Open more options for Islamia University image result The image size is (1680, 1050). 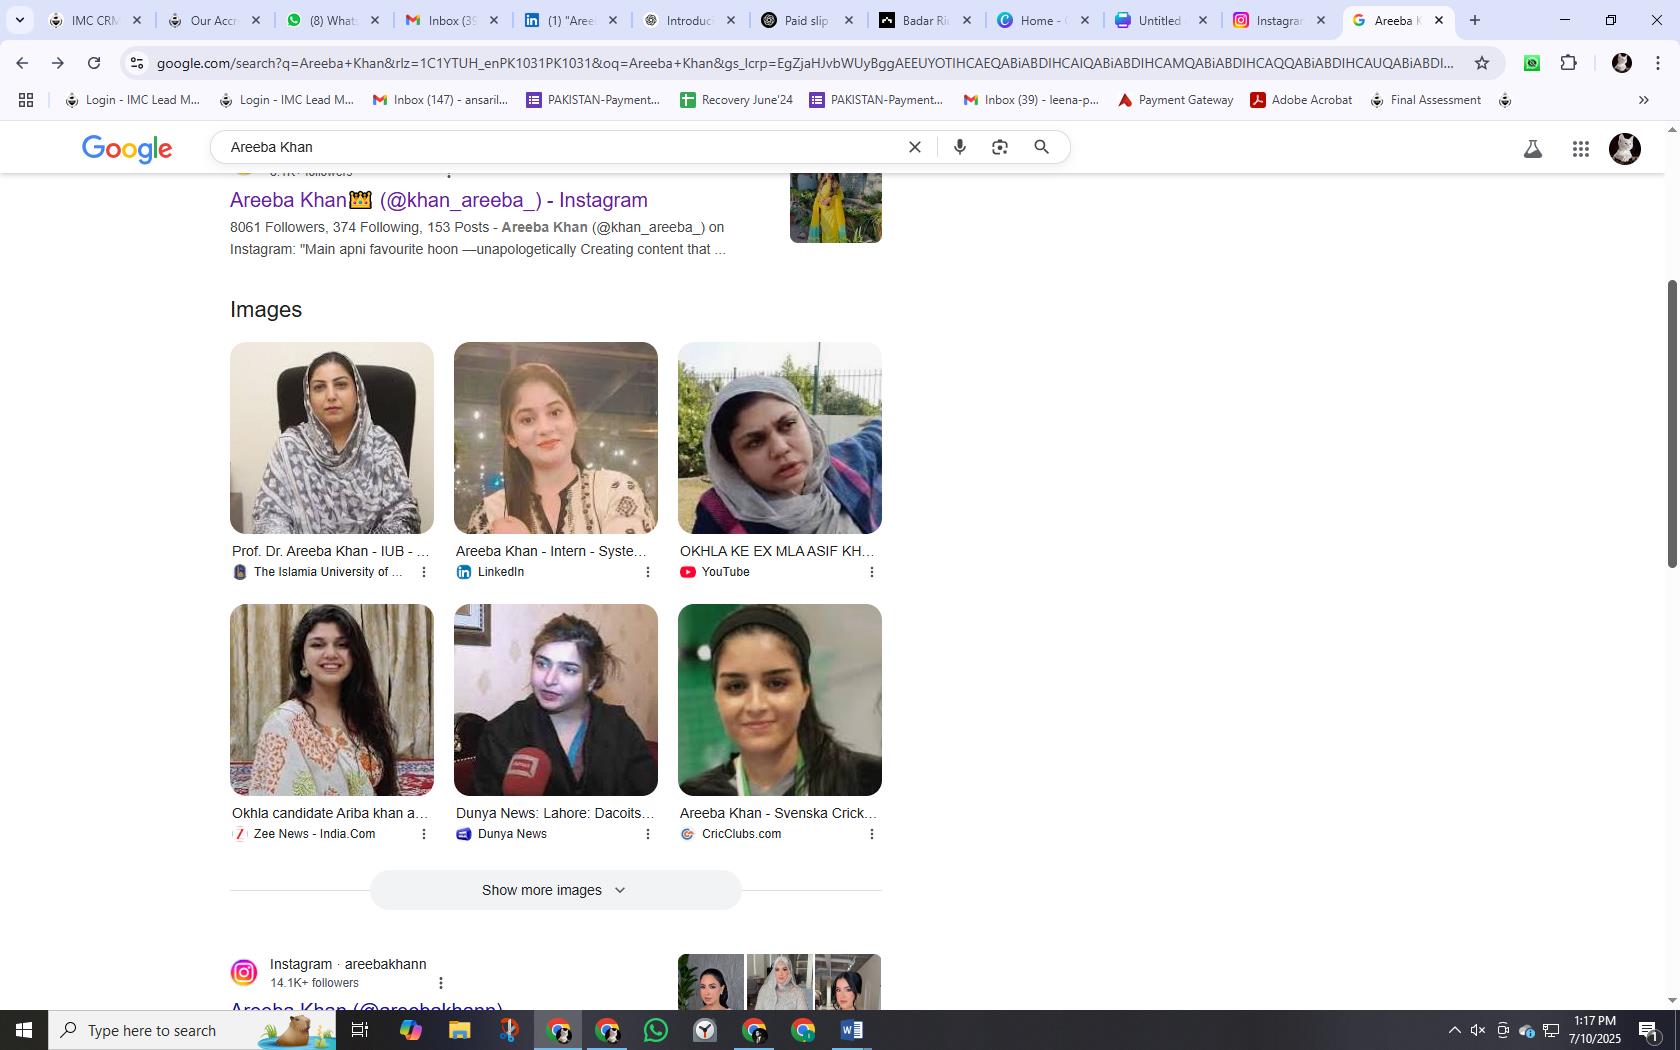coord(424,572)
